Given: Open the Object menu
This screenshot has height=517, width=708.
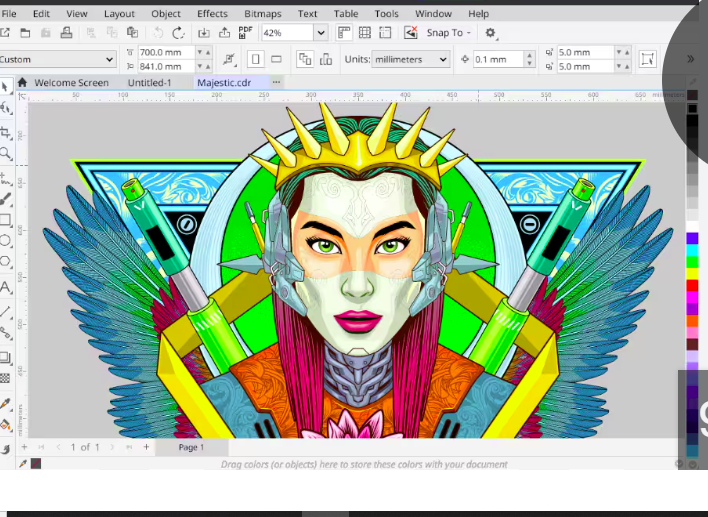Looking at the screenshot, I should pos(166,14).
